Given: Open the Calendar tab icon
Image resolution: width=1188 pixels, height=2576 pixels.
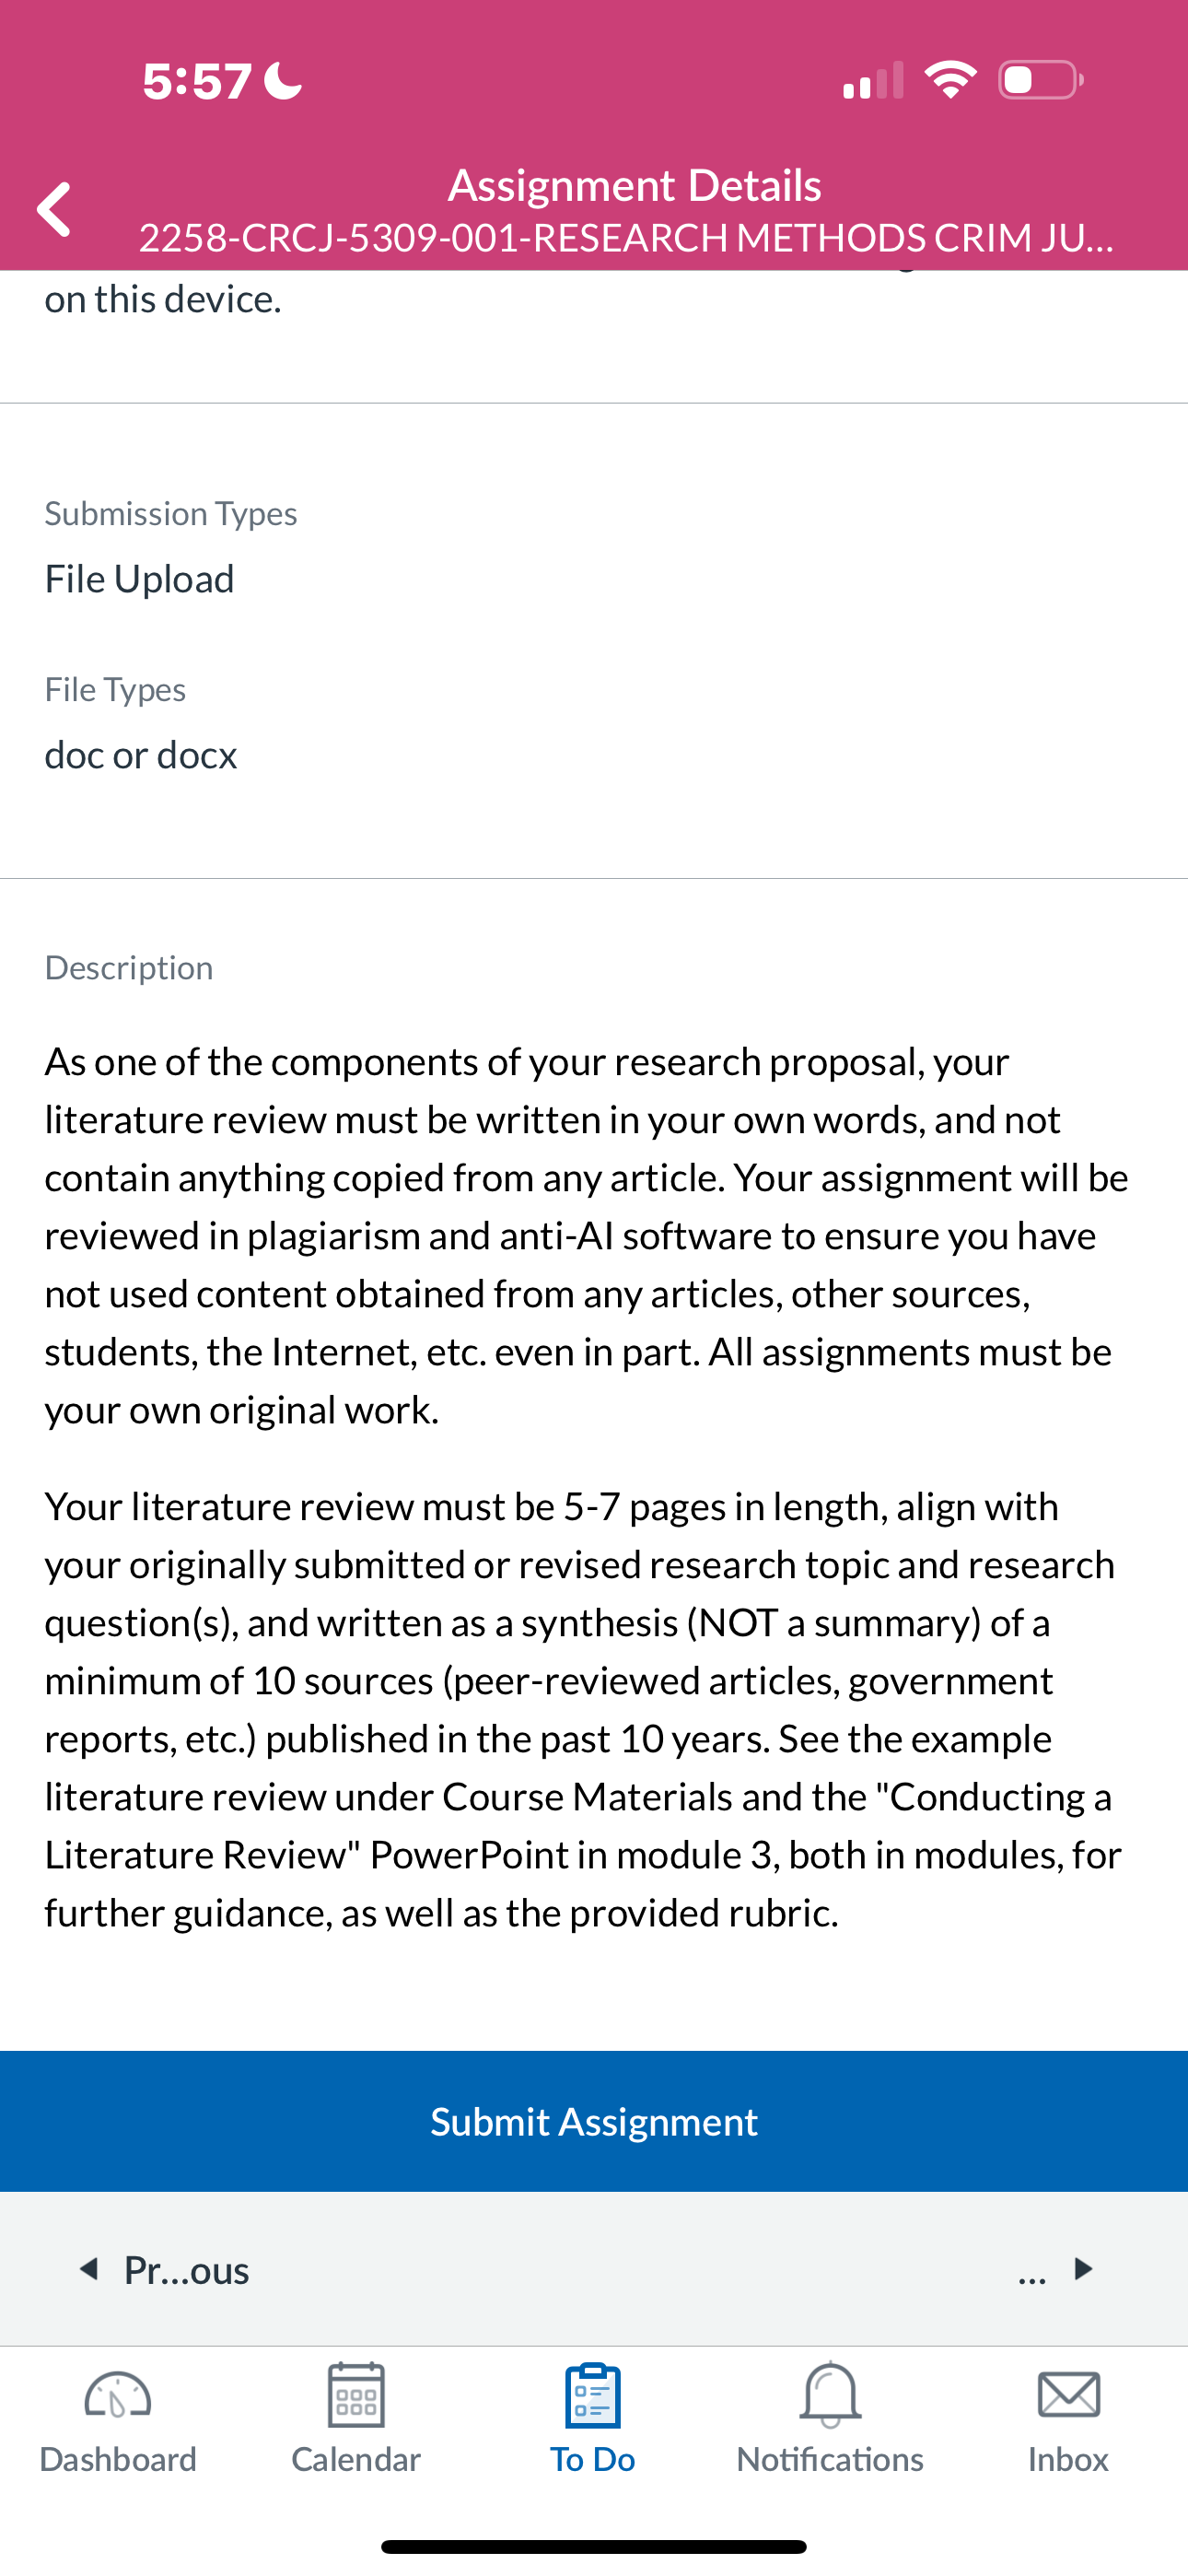Looking at the screenshot, I should (x=356, y=2394).
